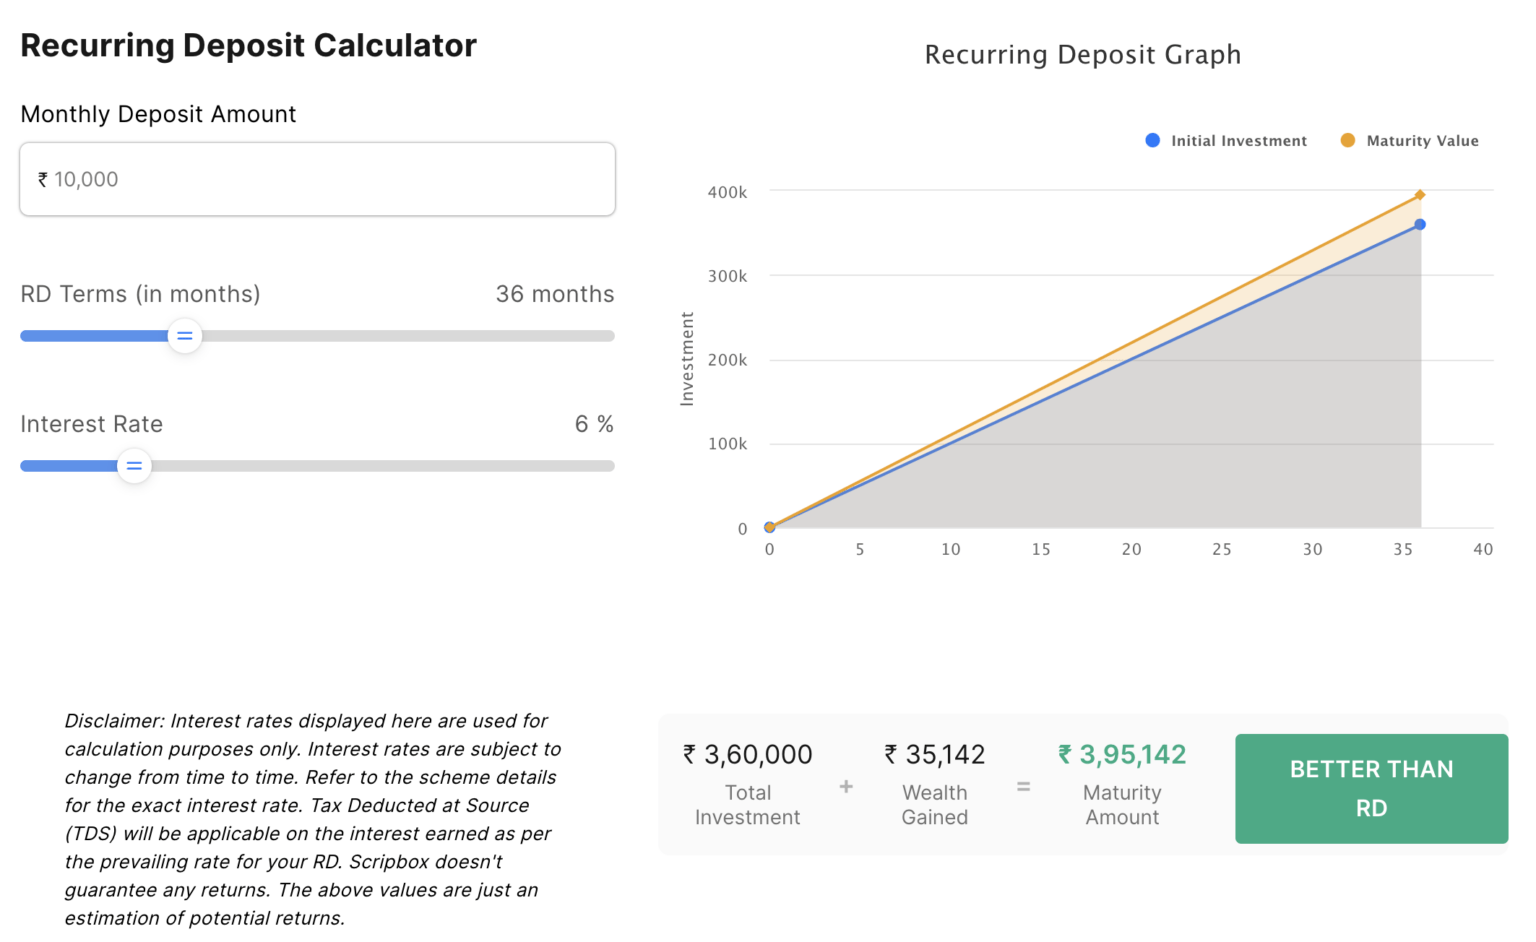Click the Recurring Deposit Calculator heading
The image size is (1536, 942).
click(x=248, y=45)
